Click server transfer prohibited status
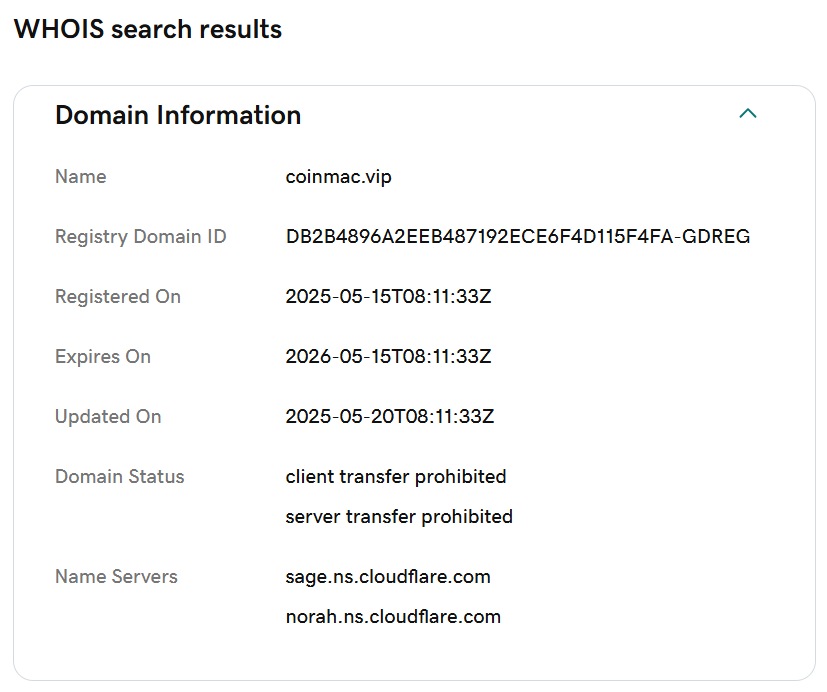The image size is (827, 692). pyautogui.click(x=399, y=517)
